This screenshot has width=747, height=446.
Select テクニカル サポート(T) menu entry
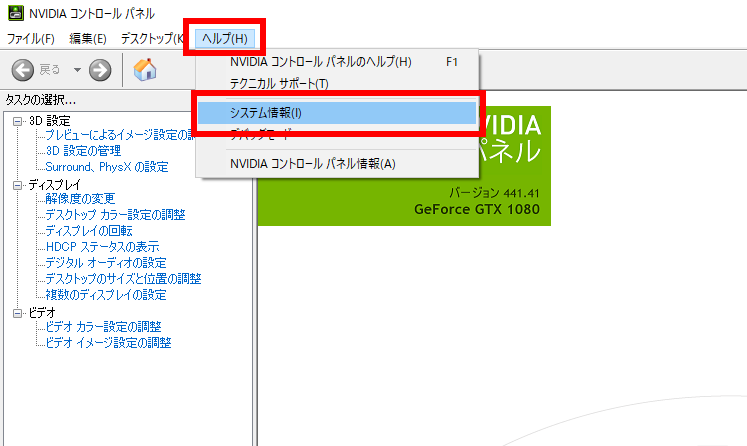click(337, 84)
